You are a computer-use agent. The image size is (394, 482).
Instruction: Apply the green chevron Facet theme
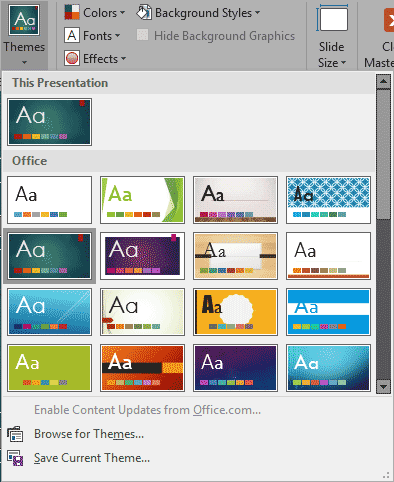click(142, 200)
